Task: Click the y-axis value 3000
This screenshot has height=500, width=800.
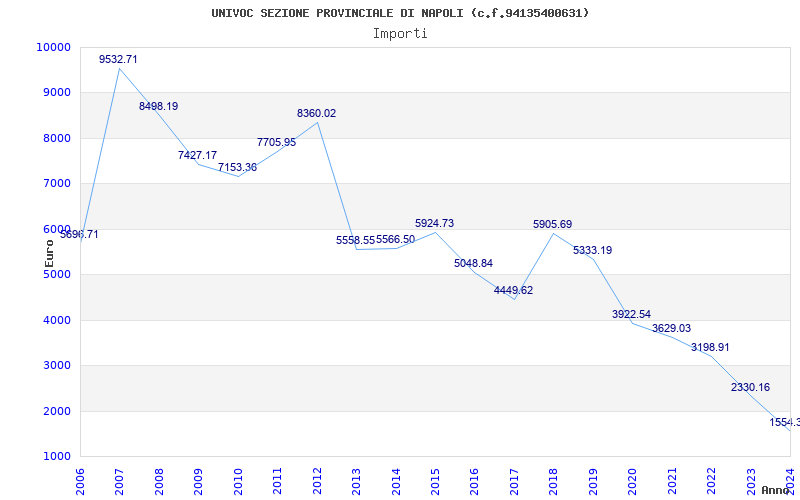Action: click(x=56, y=366)
